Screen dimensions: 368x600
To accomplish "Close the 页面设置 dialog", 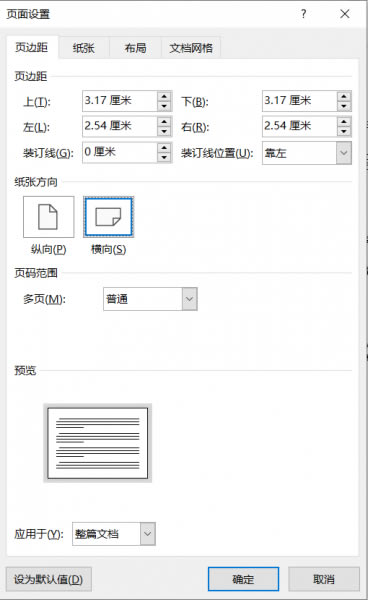I will (345, 14).
